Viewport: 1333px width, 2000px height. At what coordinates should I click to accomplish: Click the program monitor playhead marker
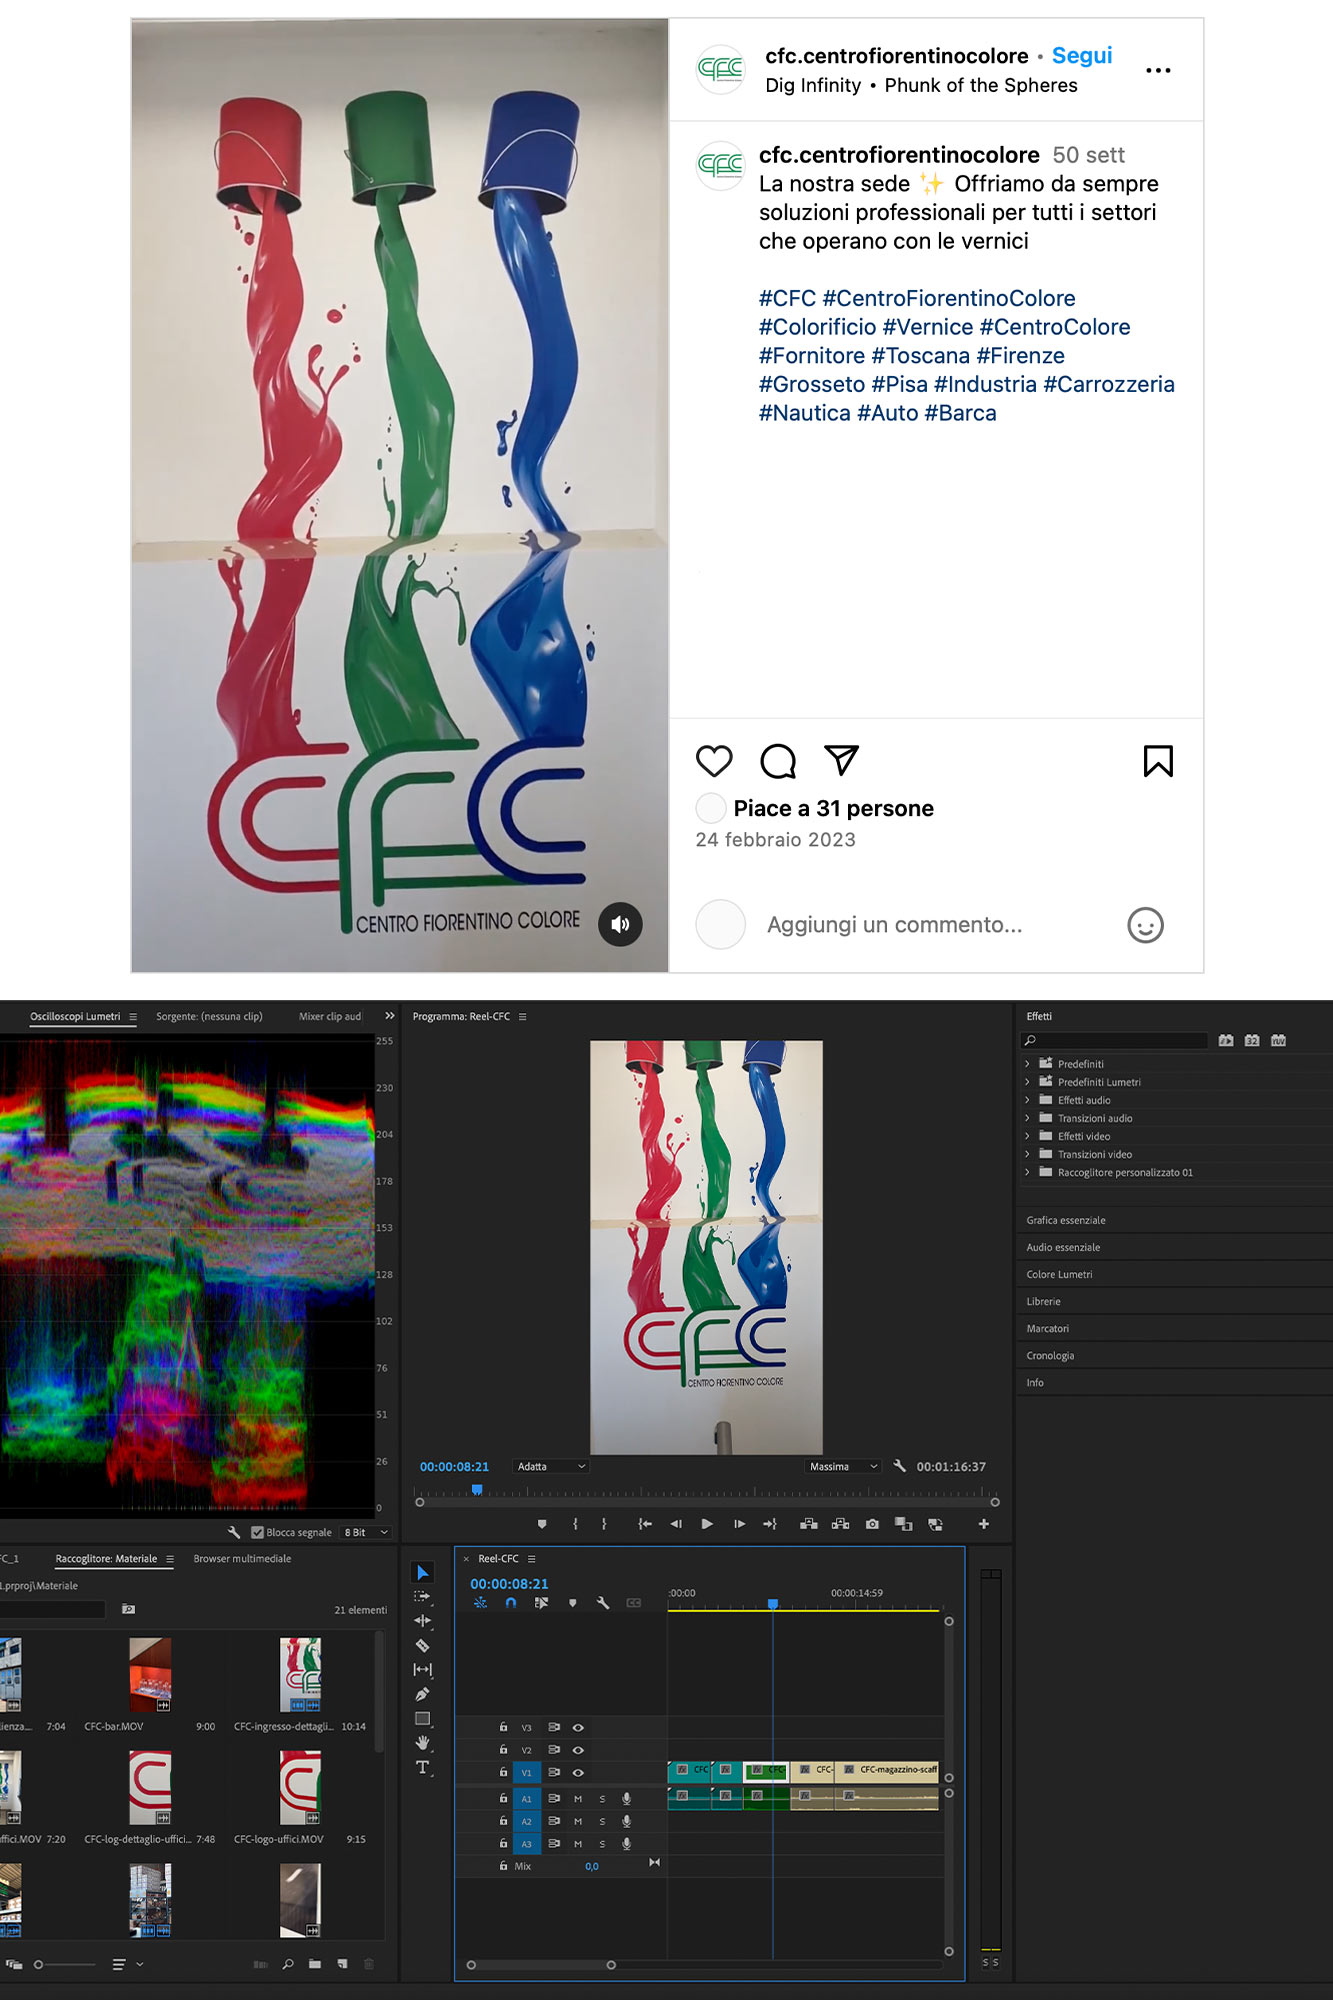click(477, 1490)
